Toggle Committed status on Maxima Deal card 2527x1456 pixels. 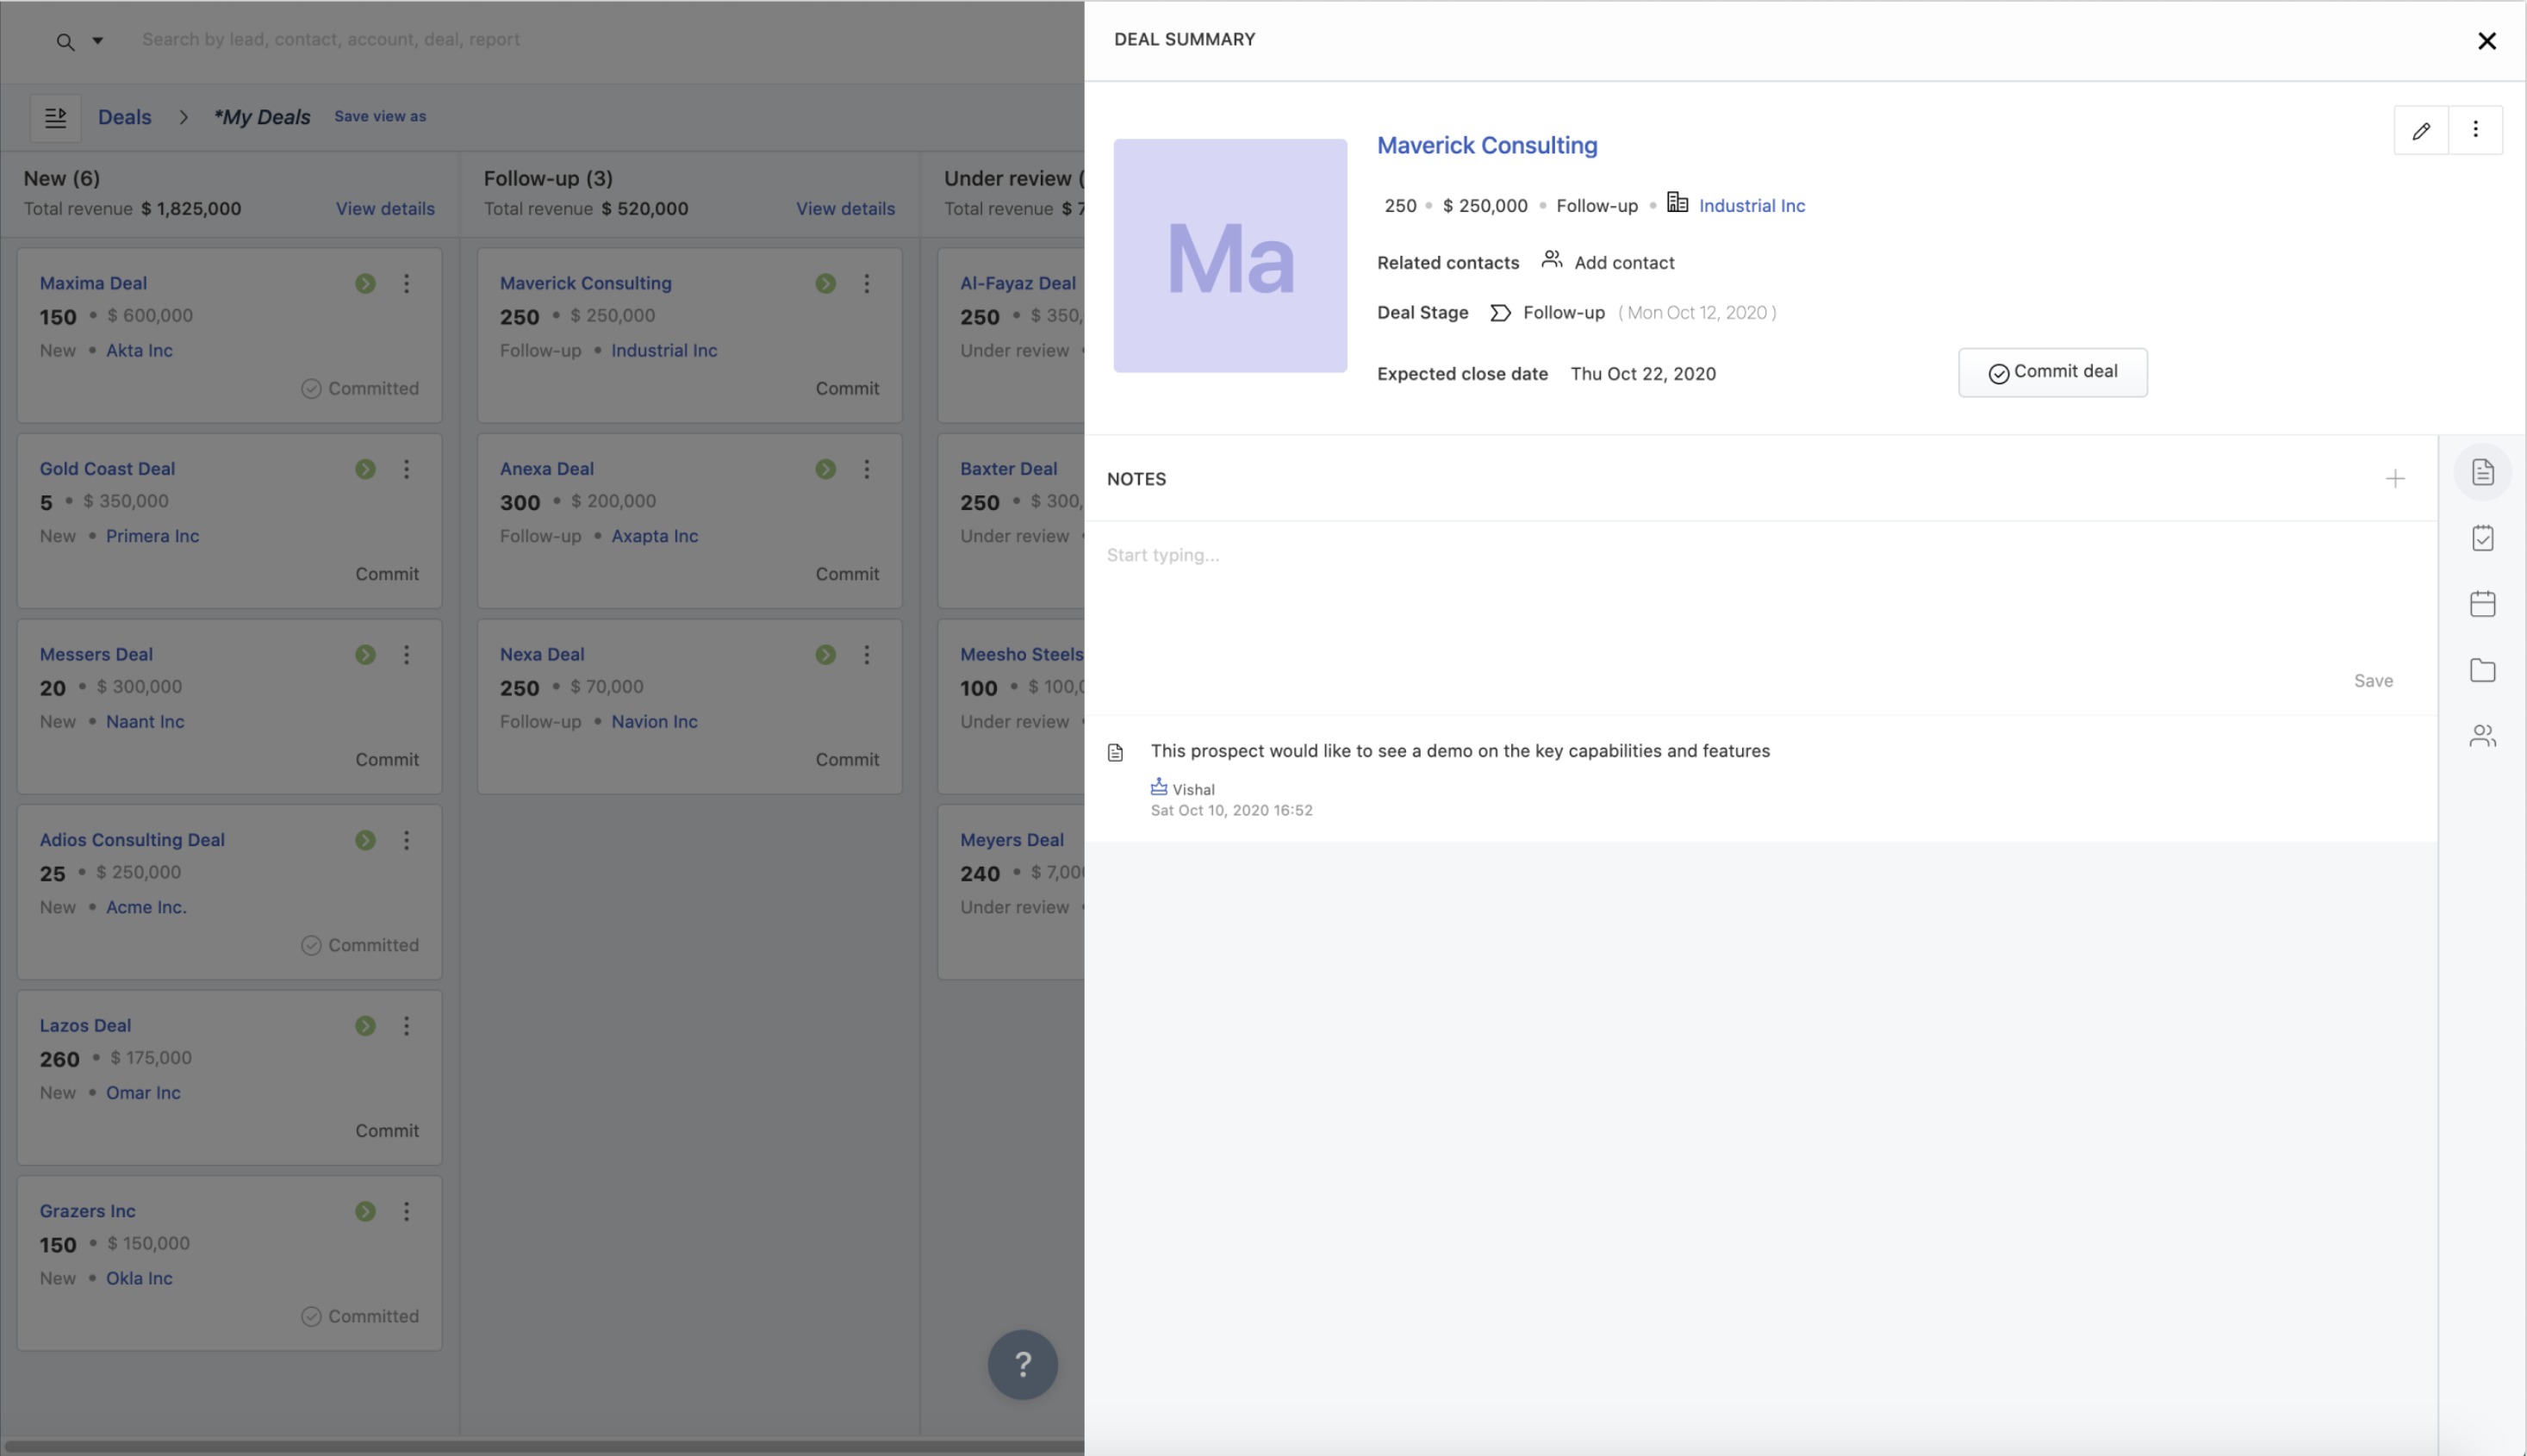point(360,388)
